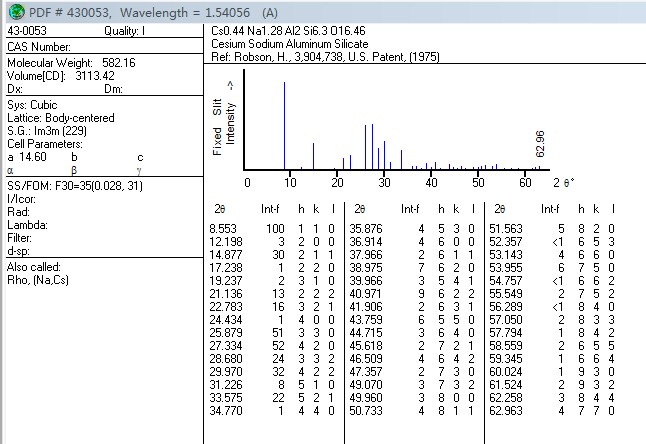Image resolution: width=646 pixels, height=444 pixels.
Task: Click 2θ value 47.357
Action: click(x=366, y=372)
